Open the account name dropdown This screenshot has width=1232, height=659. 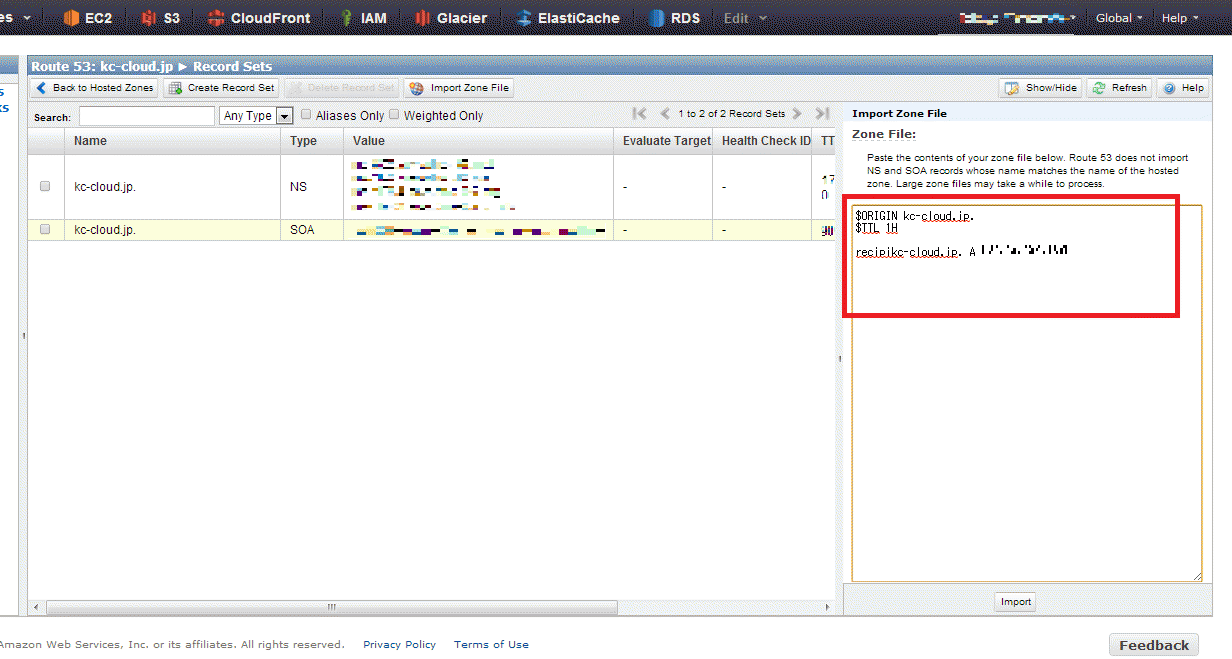pyautogui.click(x=1018, y=18)
